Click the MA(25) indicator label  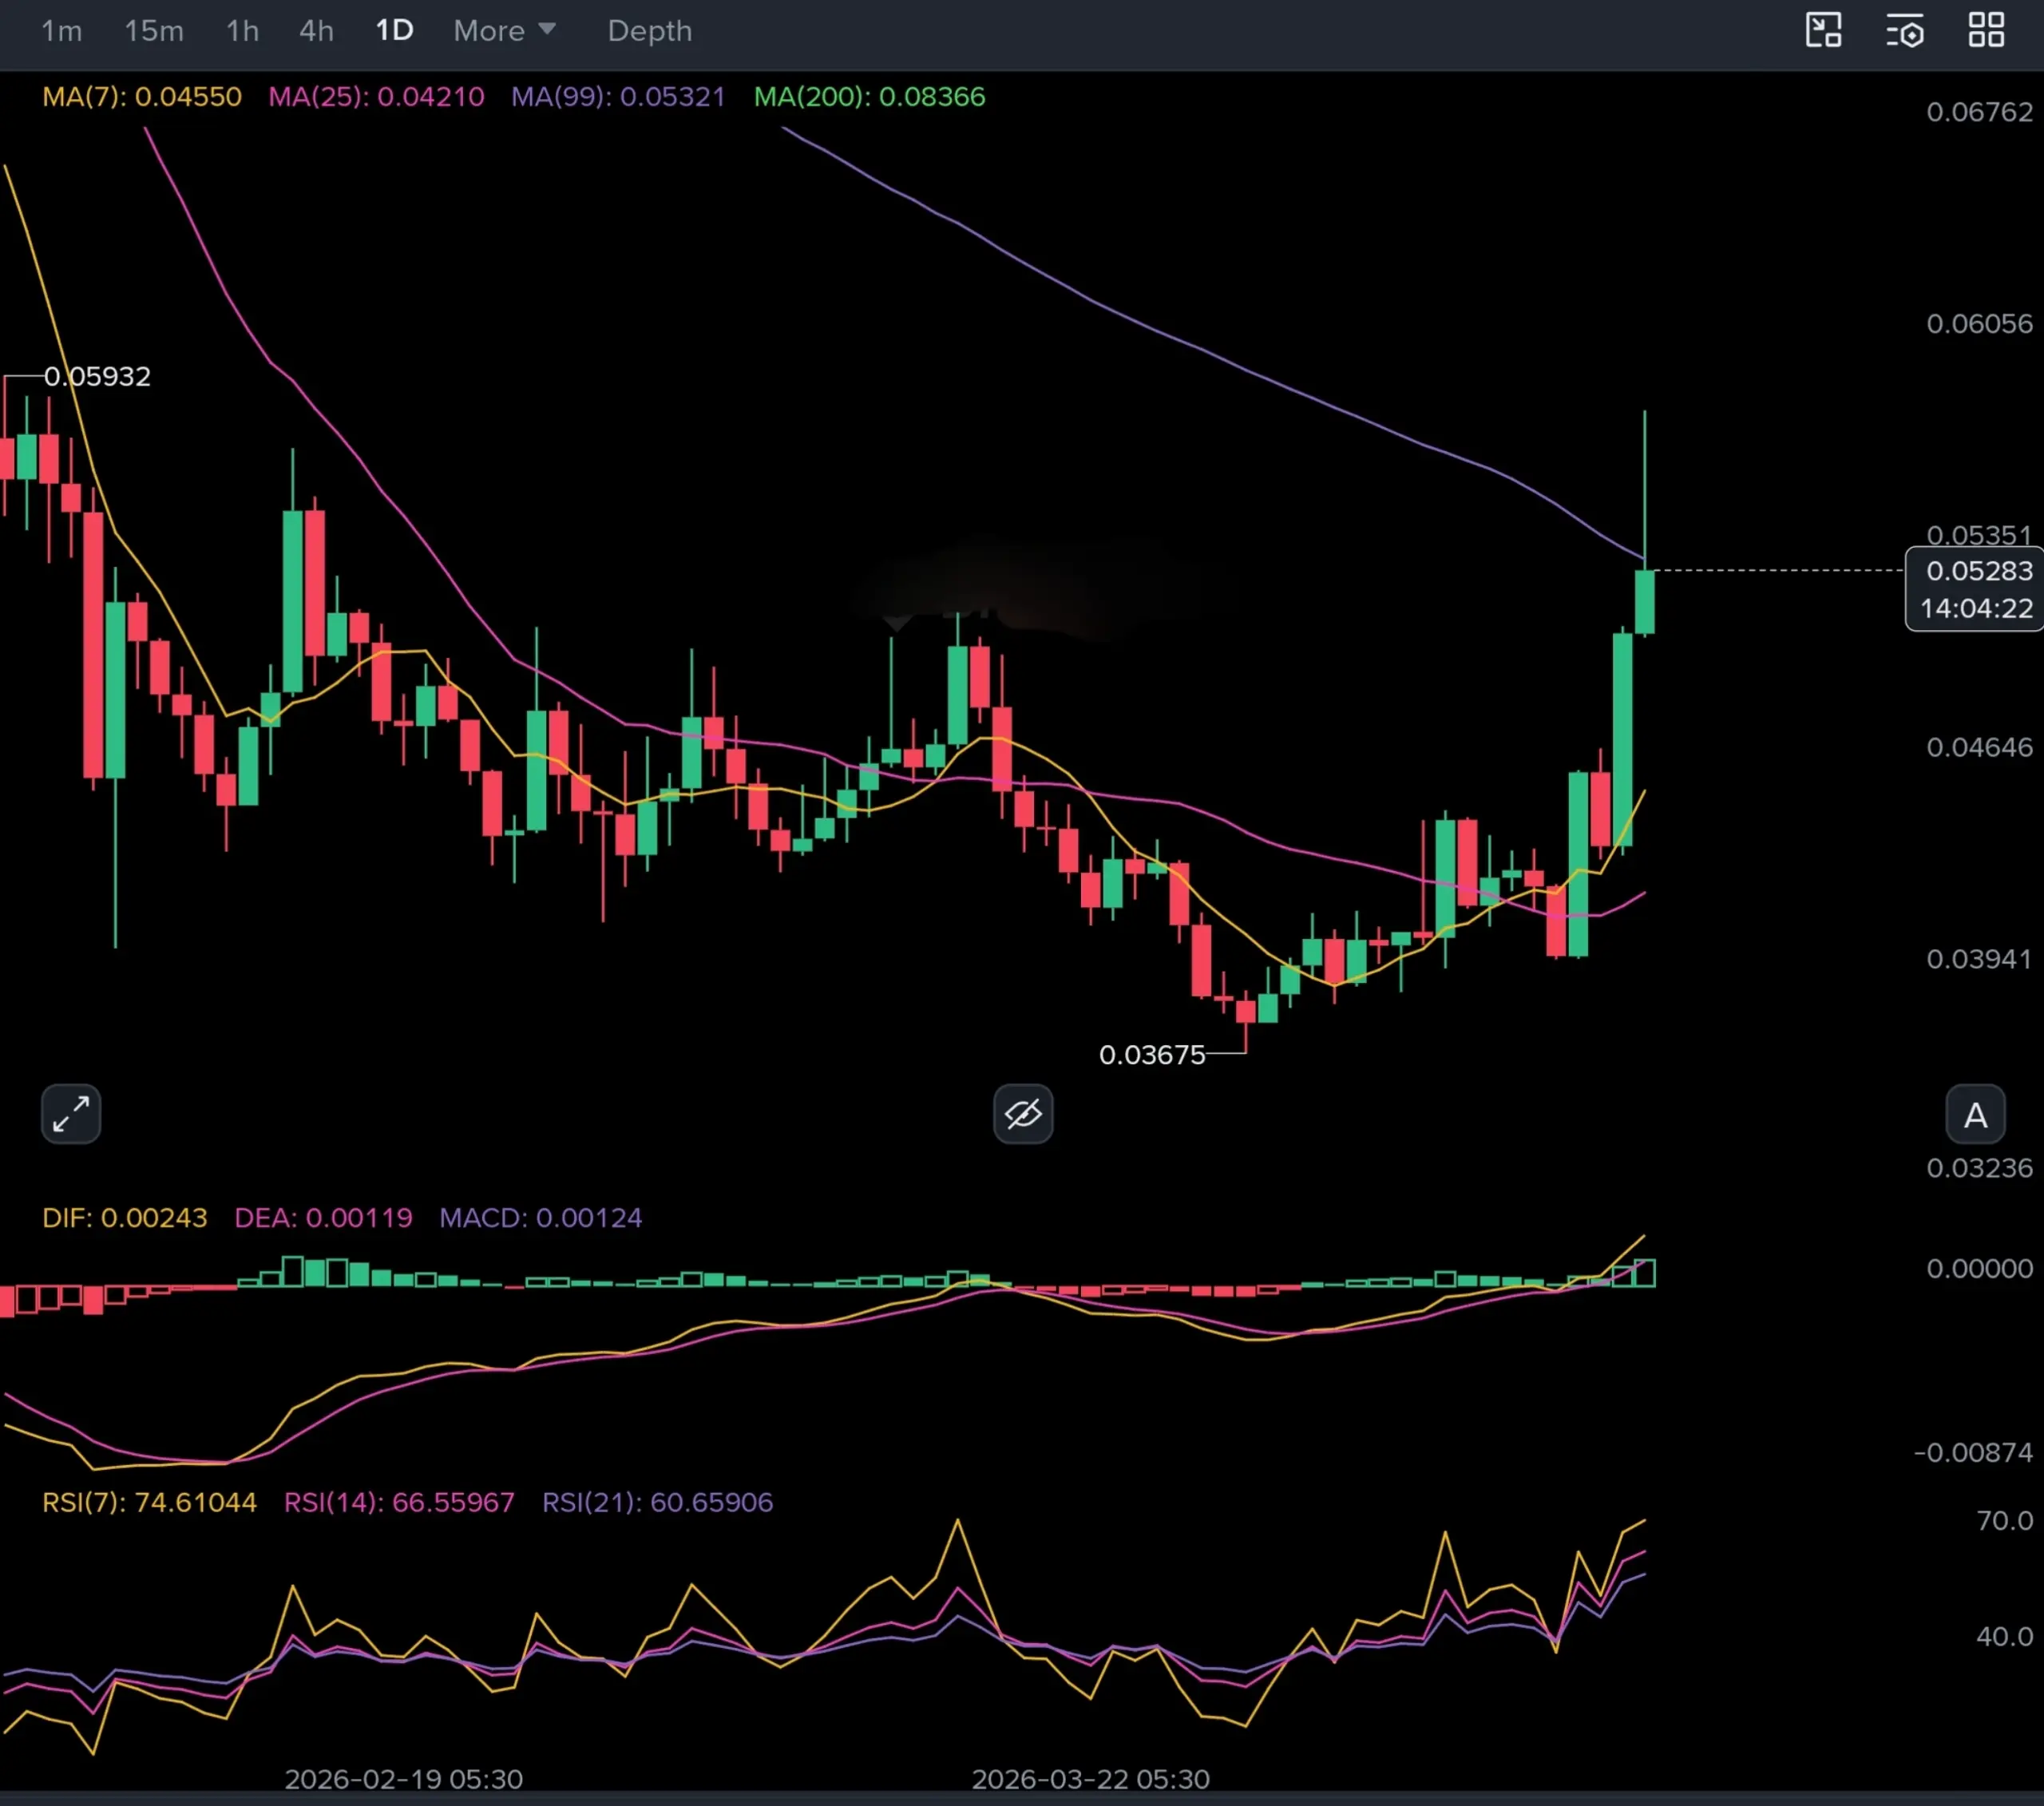376,97
